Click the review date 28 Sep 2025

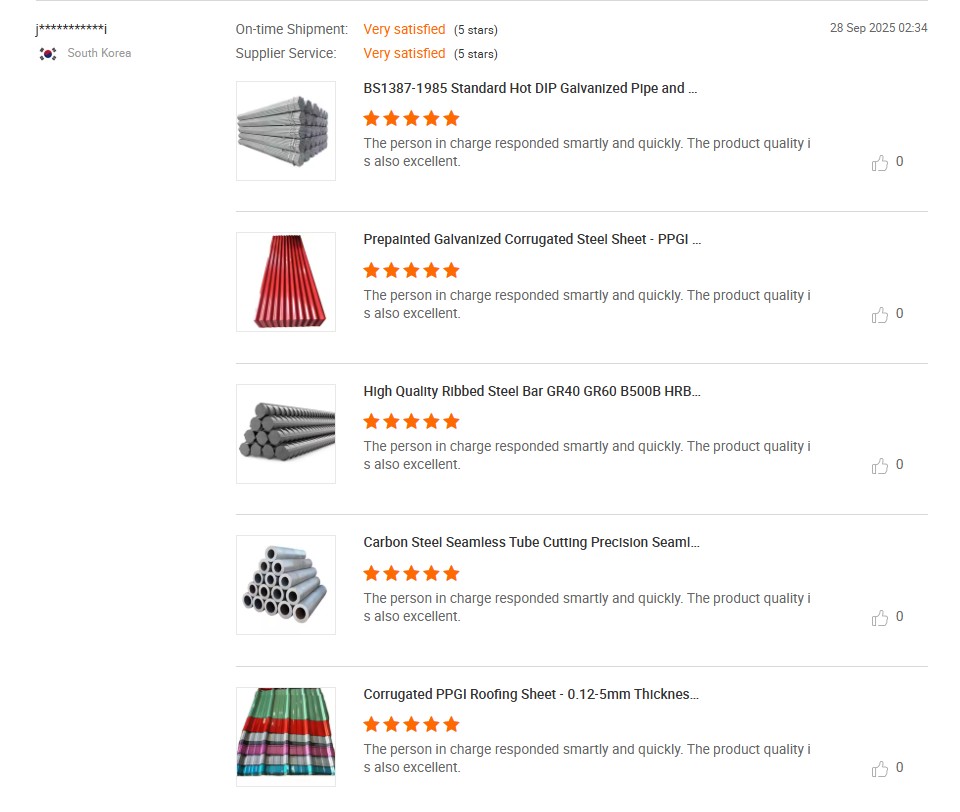[x=878, y=28]
